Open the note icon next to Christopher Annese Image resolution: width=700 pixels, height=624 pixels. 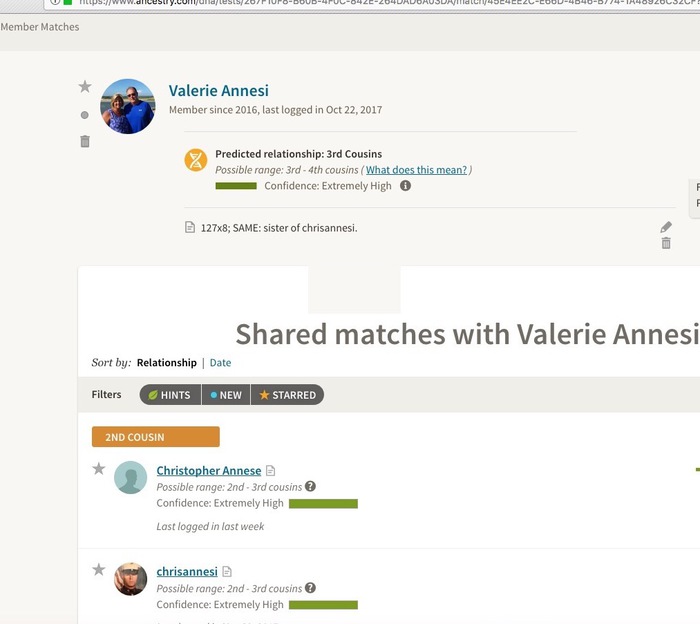click(x=271, y=471)
